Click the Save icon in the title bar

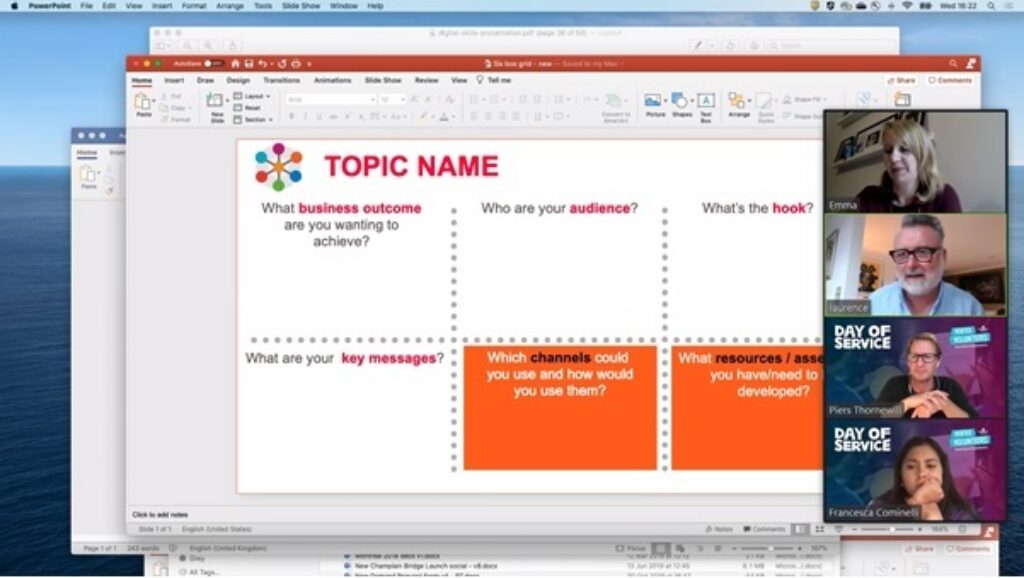[249, 63]
